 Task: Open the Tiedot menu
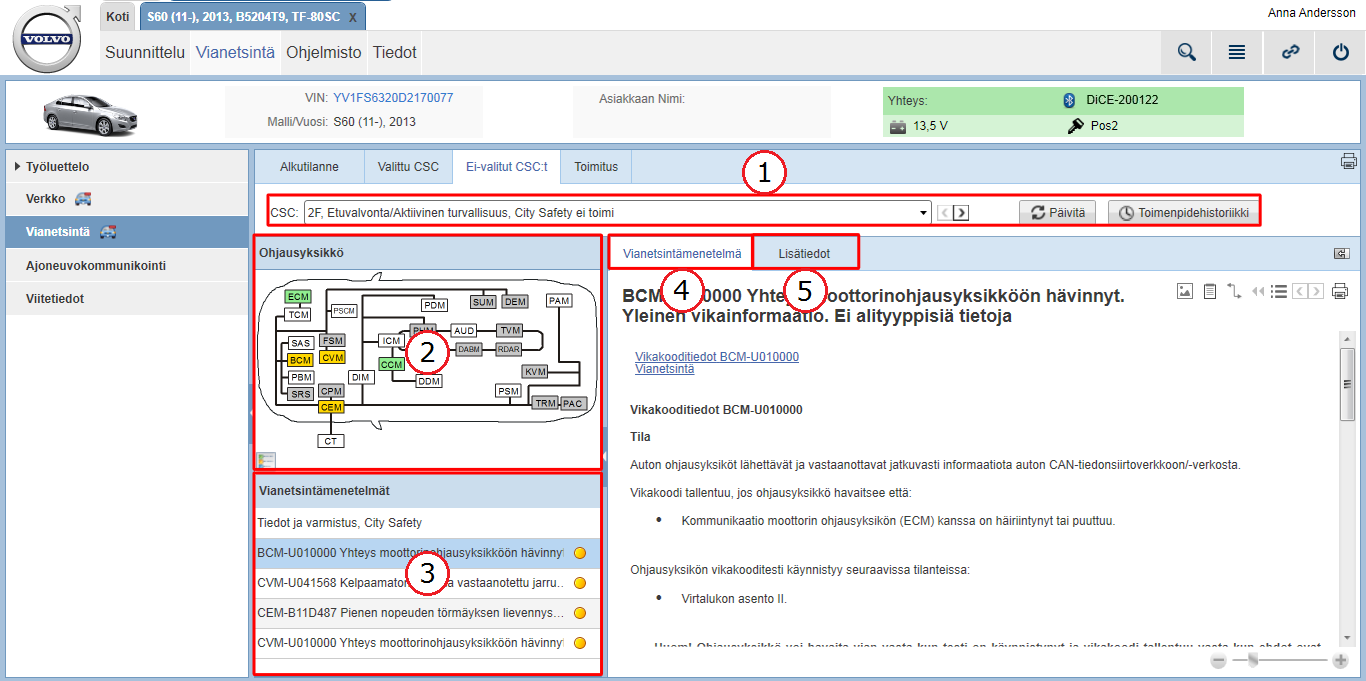click(x=395, y=53)
